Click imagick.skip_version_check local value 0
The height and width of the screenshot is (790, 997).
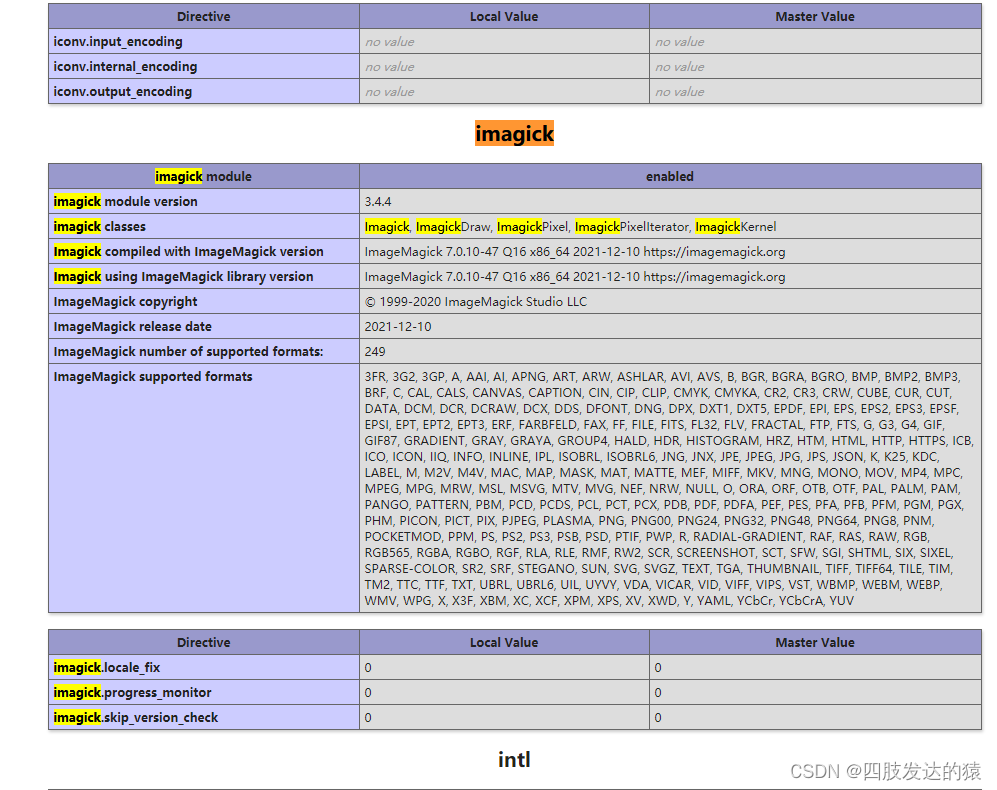(504, 717)
